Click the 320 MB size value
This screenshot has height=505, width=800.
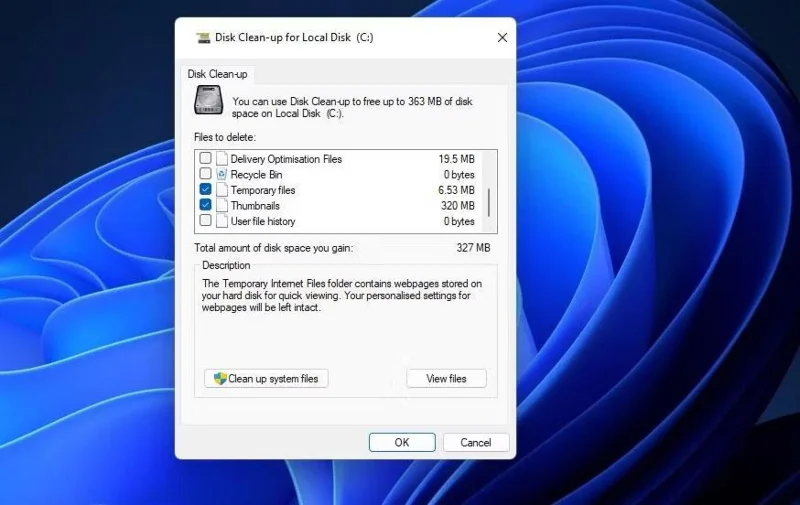pyautogui.click(x=458, y=206)
